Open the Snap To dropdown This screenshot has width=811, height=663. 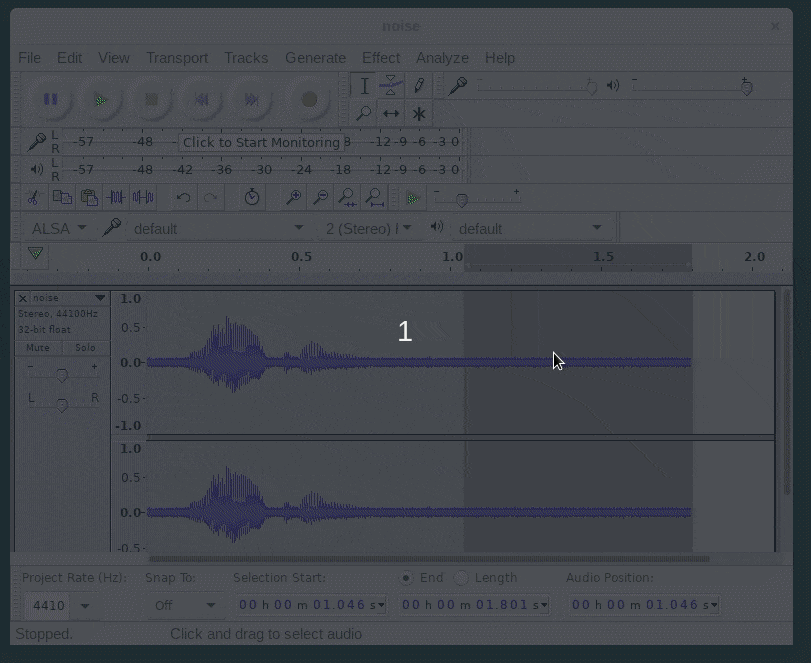coord(185,605)
